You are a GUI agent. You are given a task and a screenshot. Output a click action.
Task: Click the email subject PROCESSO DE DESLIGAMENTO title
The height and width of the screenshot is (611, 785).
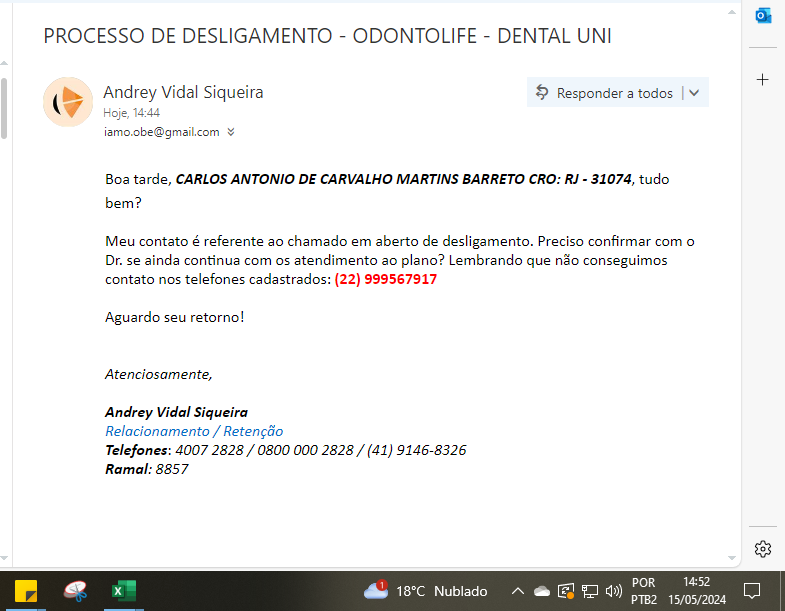click(x=327, y=36)
